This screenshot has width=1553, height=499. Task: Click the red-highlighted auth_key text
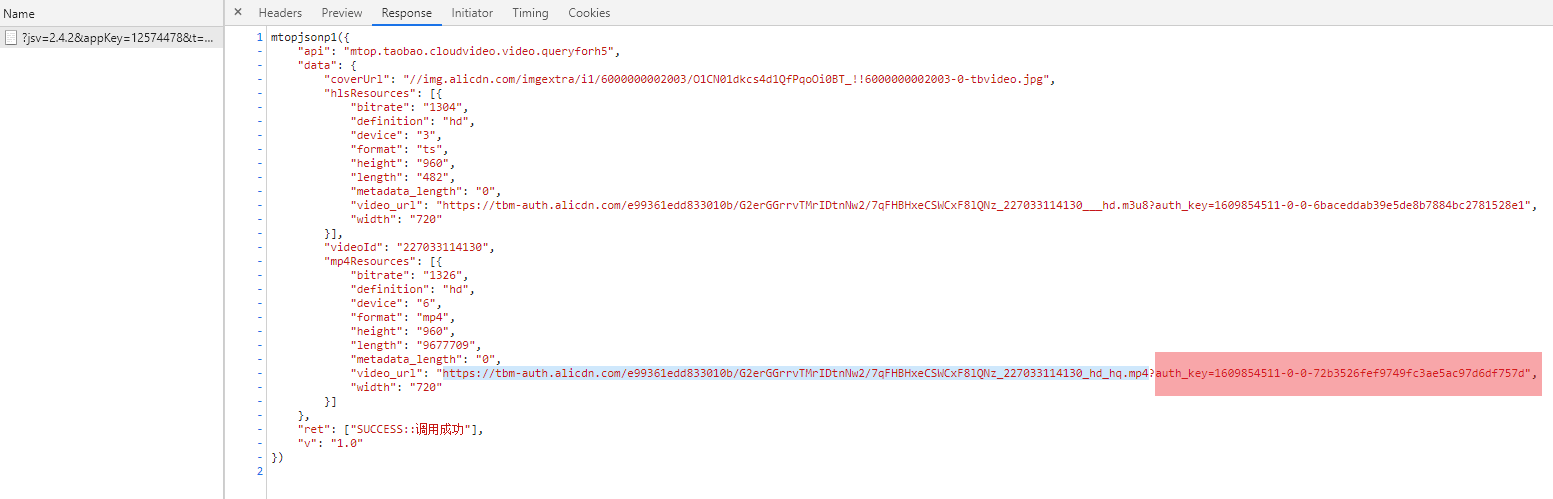[1342, 373]
